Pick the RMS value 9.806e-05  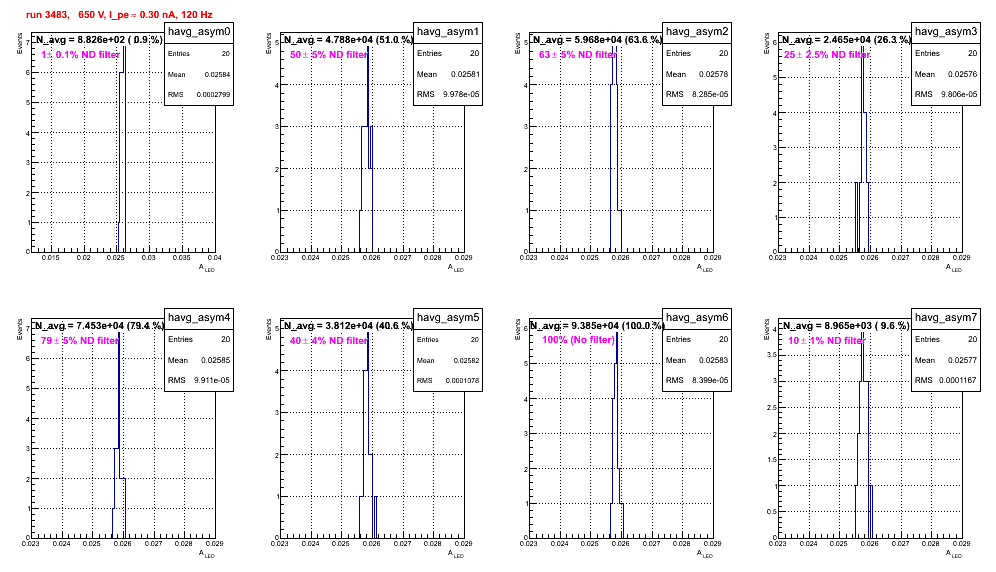(x=959, y=95)
